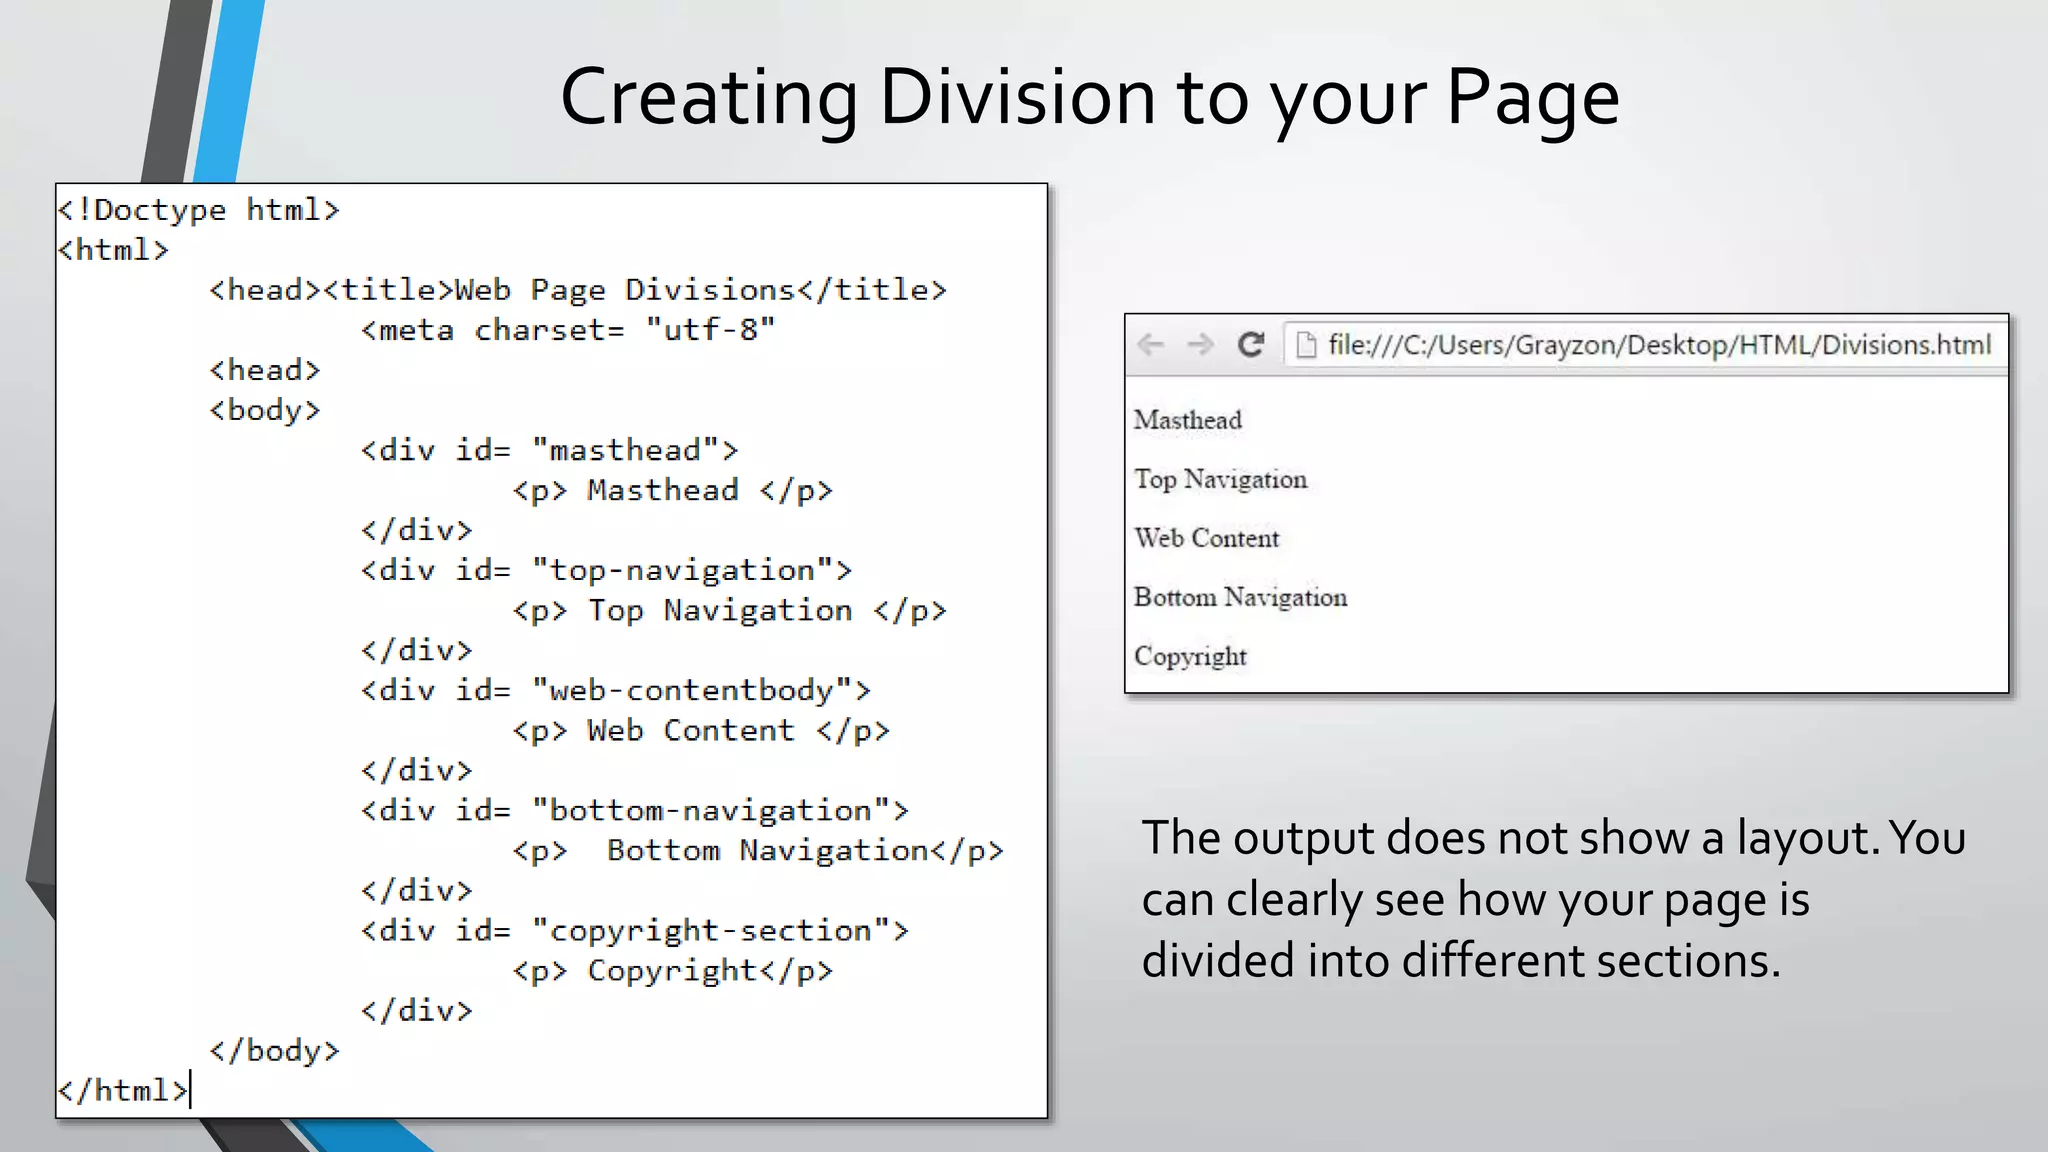Image resolution: width=2048 pixels, height=1152 pixels.
Task: Click the Top Navigation text in browser
Action: pyautogui.click(x=1220, y=479)
